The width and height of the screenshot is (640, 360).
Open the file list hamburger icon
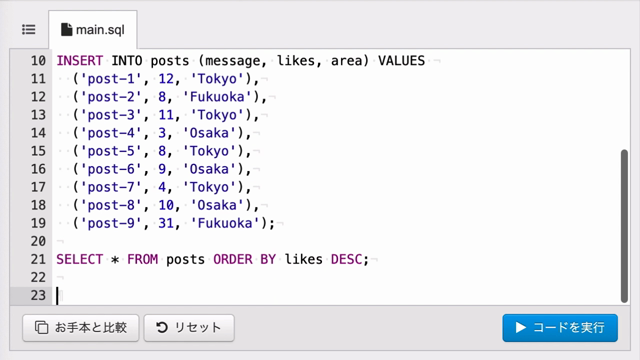29,30
